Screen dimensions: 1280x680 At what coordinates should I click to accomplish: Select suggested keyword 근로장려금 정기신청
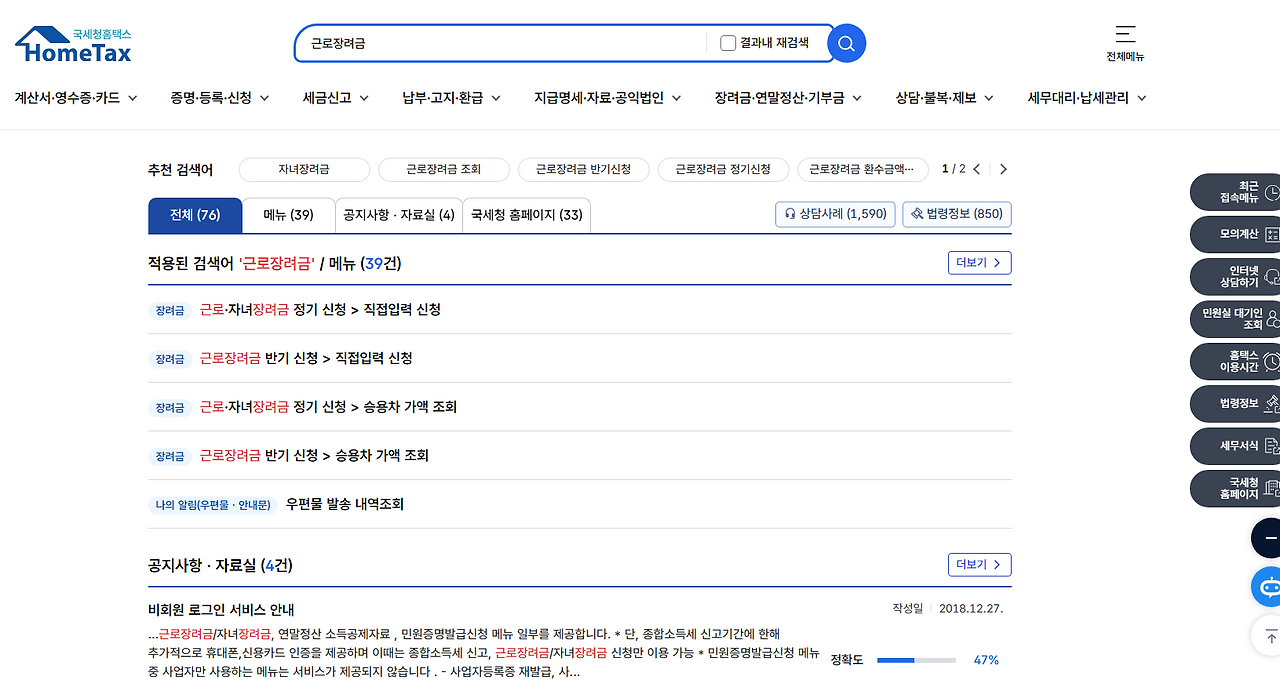pyautogui.click(x=723, y=170)
